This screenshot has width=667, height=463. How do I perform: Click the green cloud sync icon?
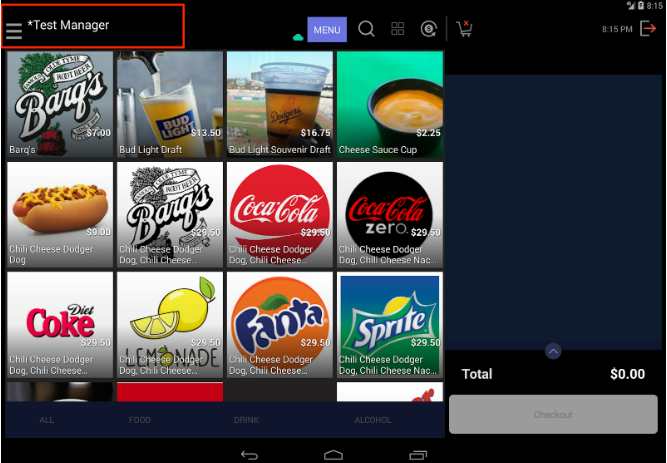(297, 37)
